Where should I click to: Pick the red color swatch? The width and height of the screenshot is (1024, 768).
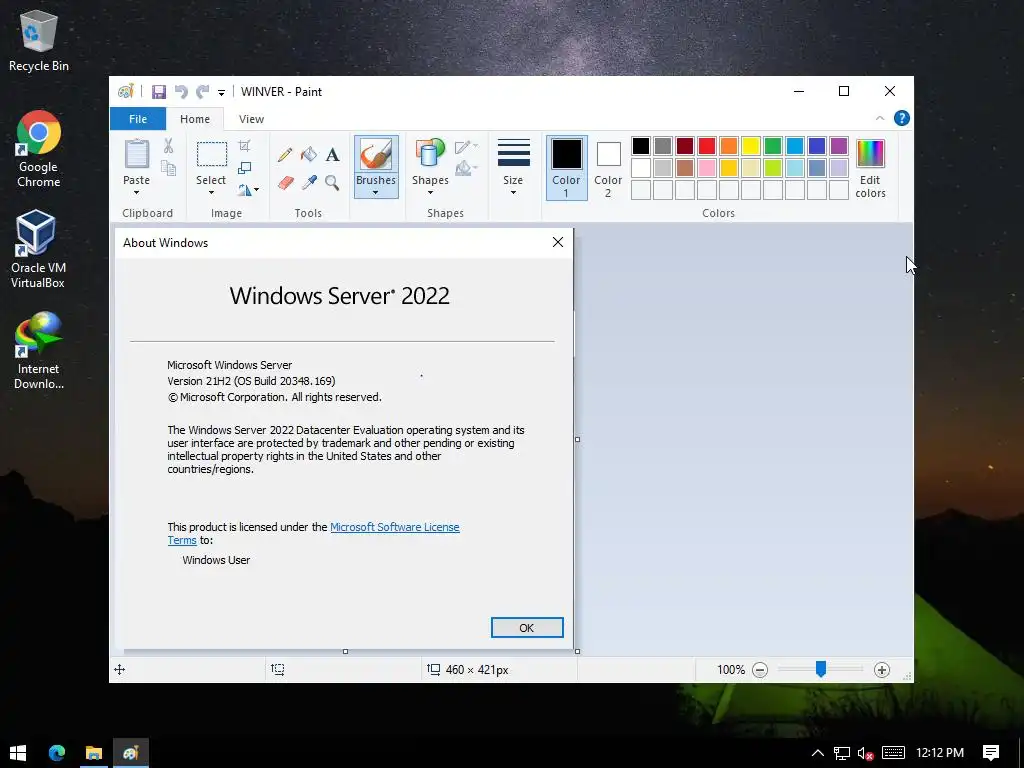click(x=707, y=146)
